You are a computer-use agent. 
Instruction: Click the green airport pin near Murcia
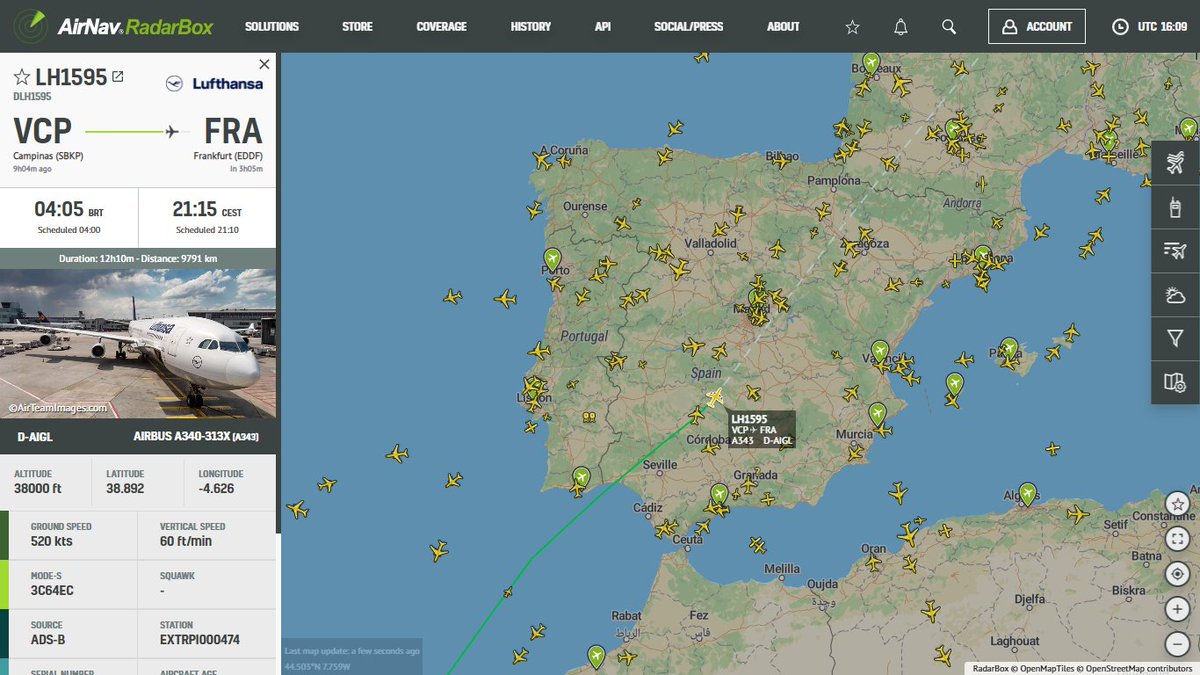(x=877, y=413)
